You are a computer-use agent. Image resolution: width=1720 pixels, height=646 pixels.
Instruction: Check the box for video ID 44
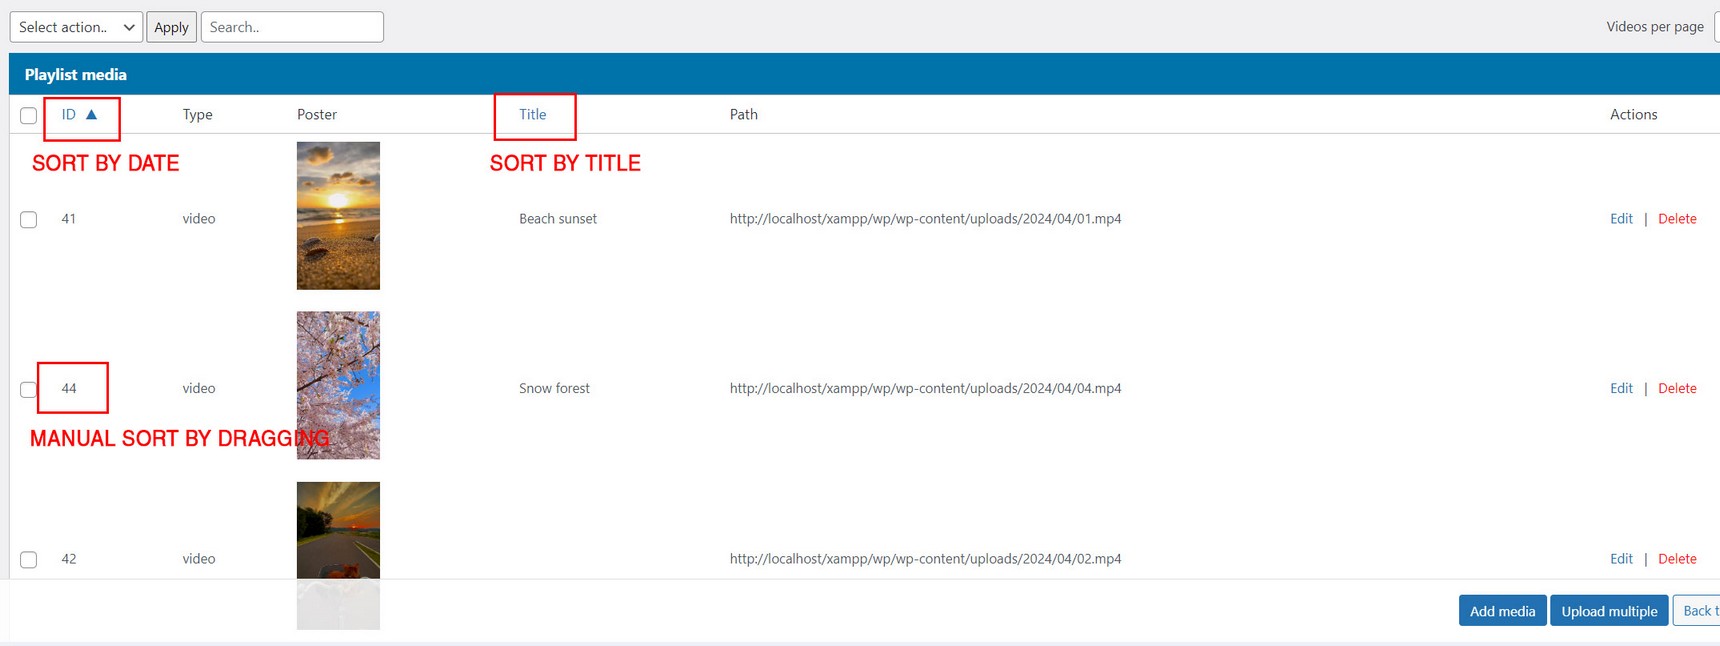pos(29,390)
